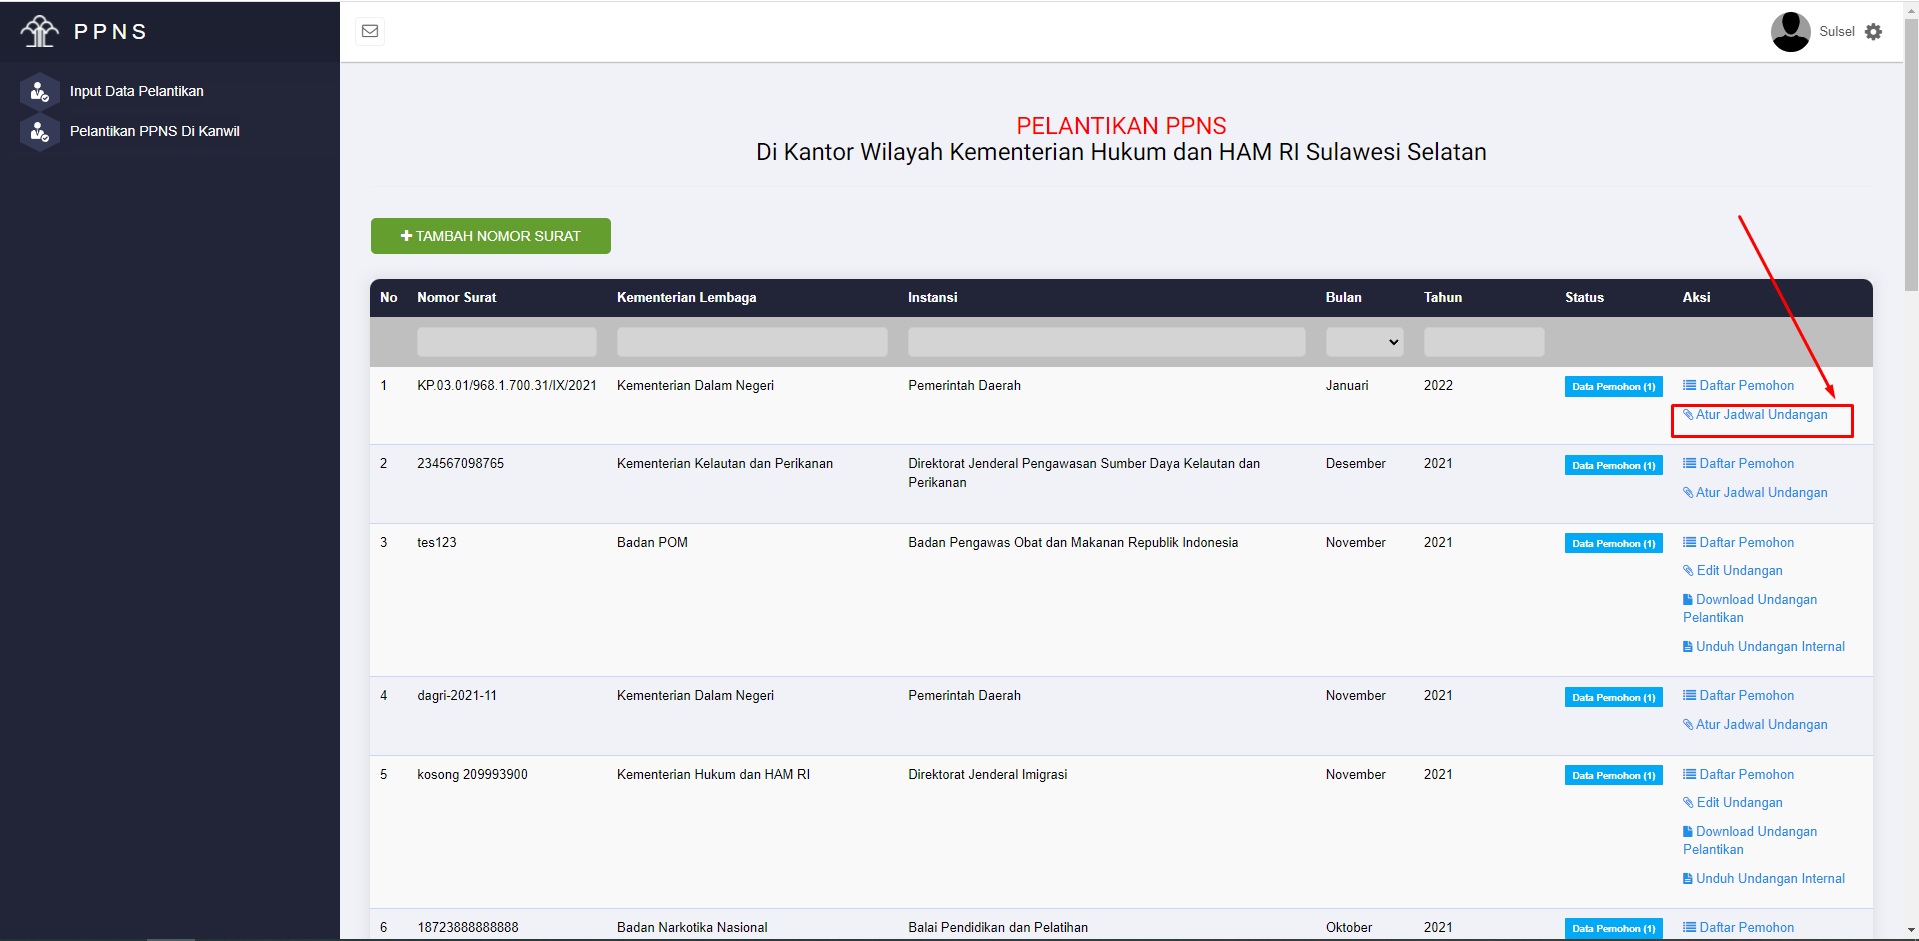Viewport: 1919px width, 941px height.
Task: Click the Instansi column header
Action: 932,297
